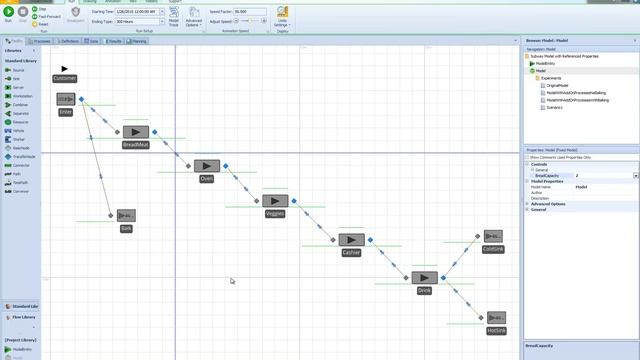
Task: Select ModelEntity in Navigation tree
Action: pos(542,64)
